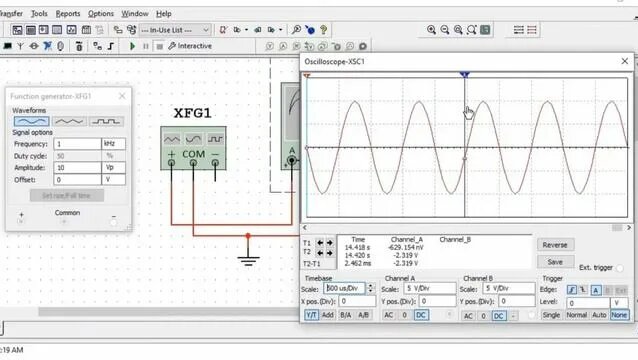Click the Place bus icon
This screenshot has width=638, height=360.
pos(111,46)
